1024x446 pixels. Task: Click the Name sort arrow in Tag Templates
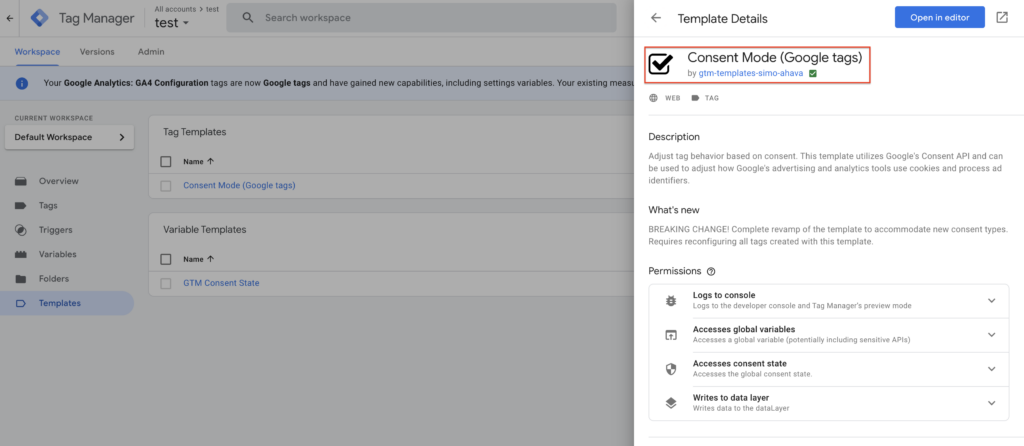click(211, 161)
